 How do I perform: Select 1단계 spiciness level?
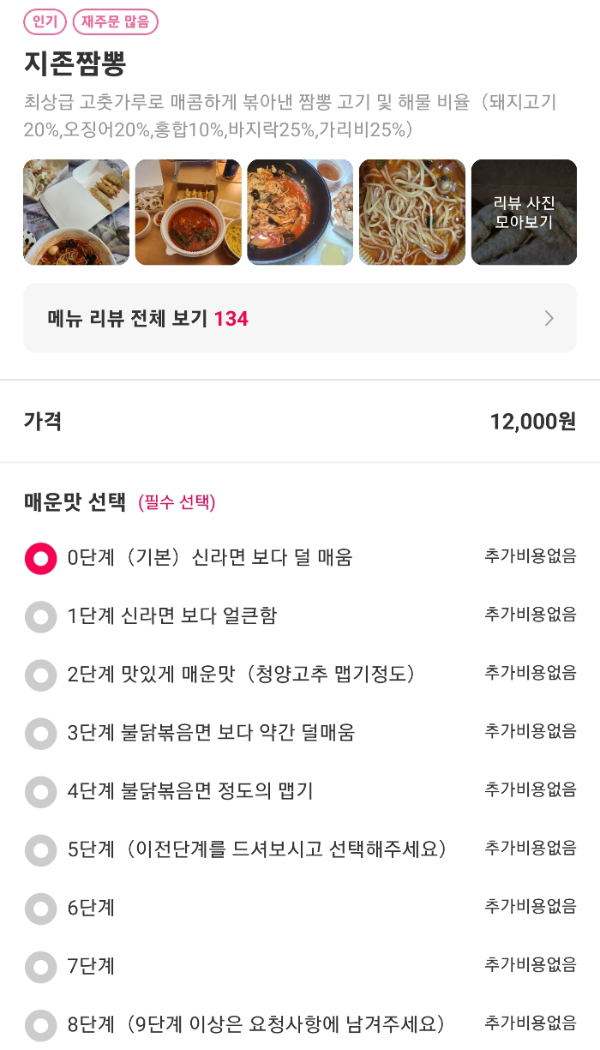(x=43, y=618)
